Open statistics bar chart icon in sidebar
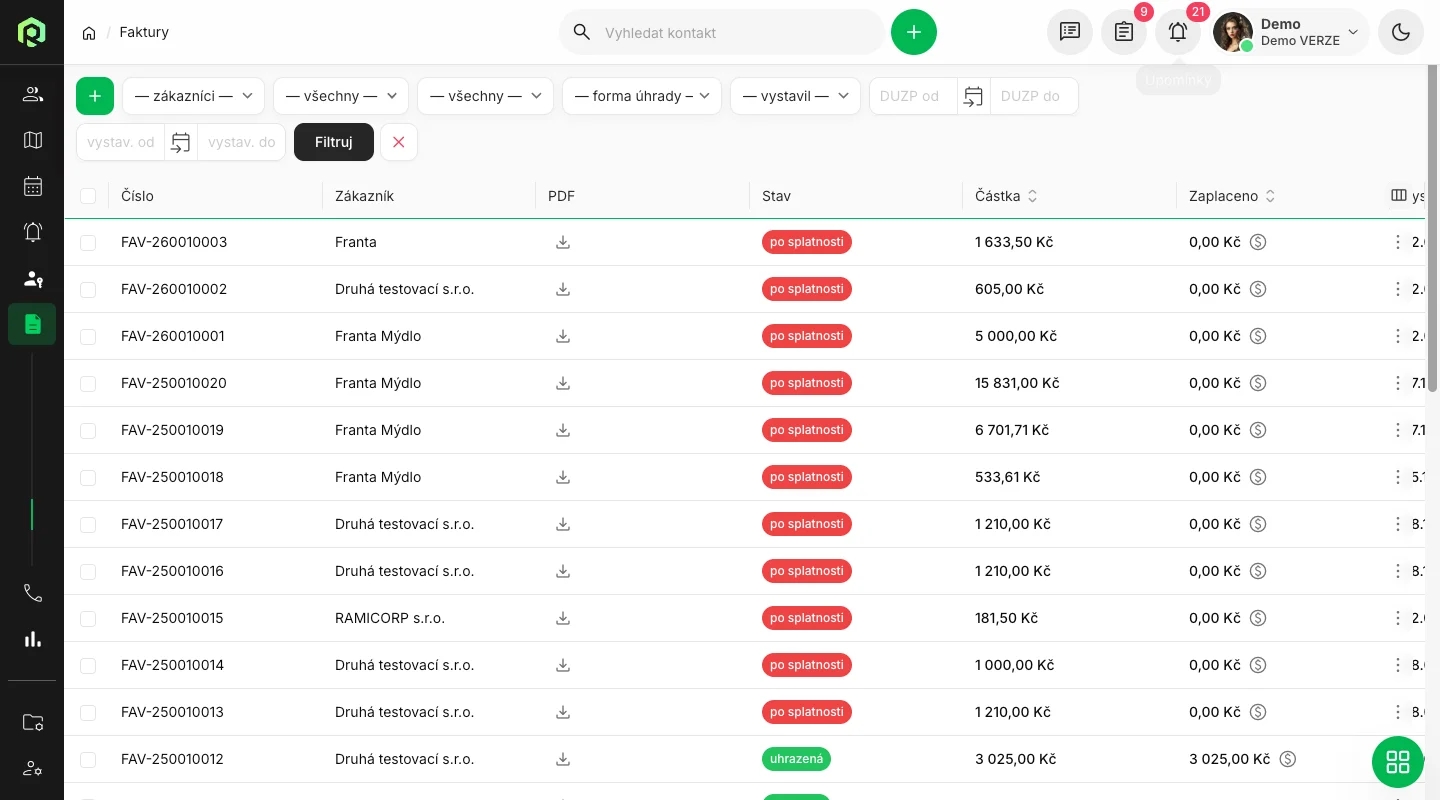The width and height of the screenshot is (1440, 800). click(x=33, y=639)
